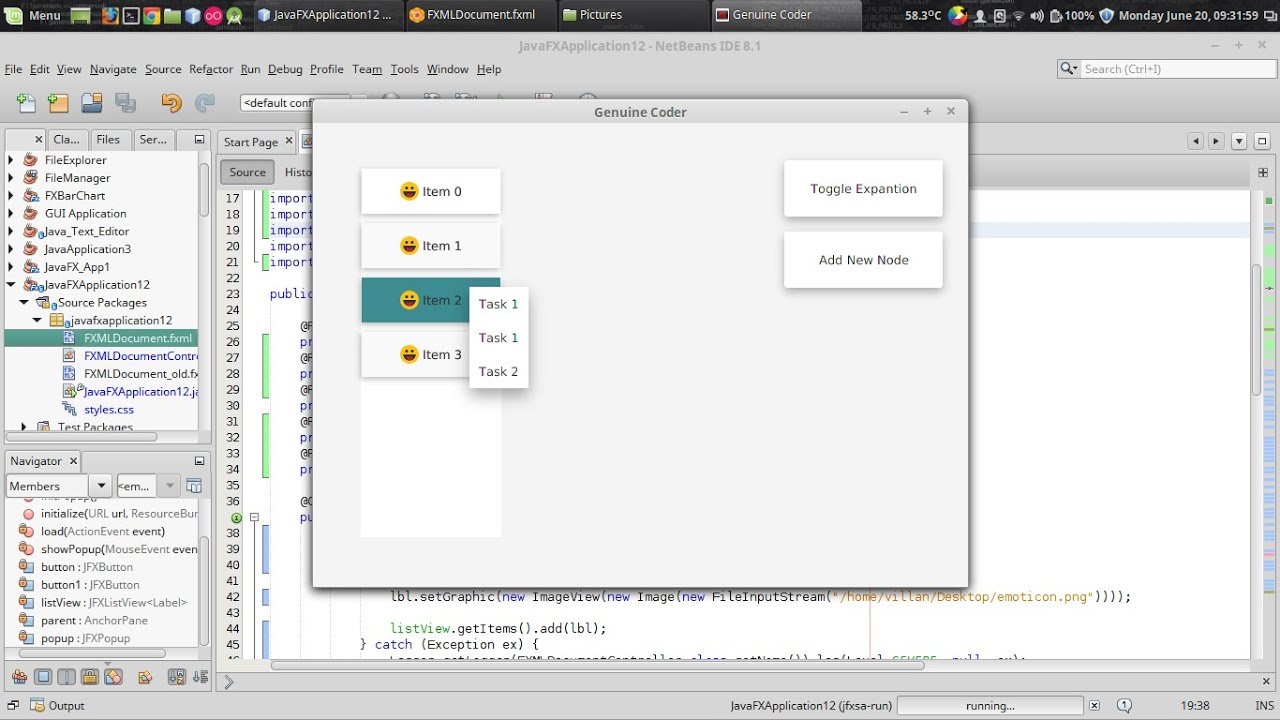Image resolution: width=1280 pixels, height=720 pixels.
Task: Choose Task 2 in the popup
Action: click(498, 371)
